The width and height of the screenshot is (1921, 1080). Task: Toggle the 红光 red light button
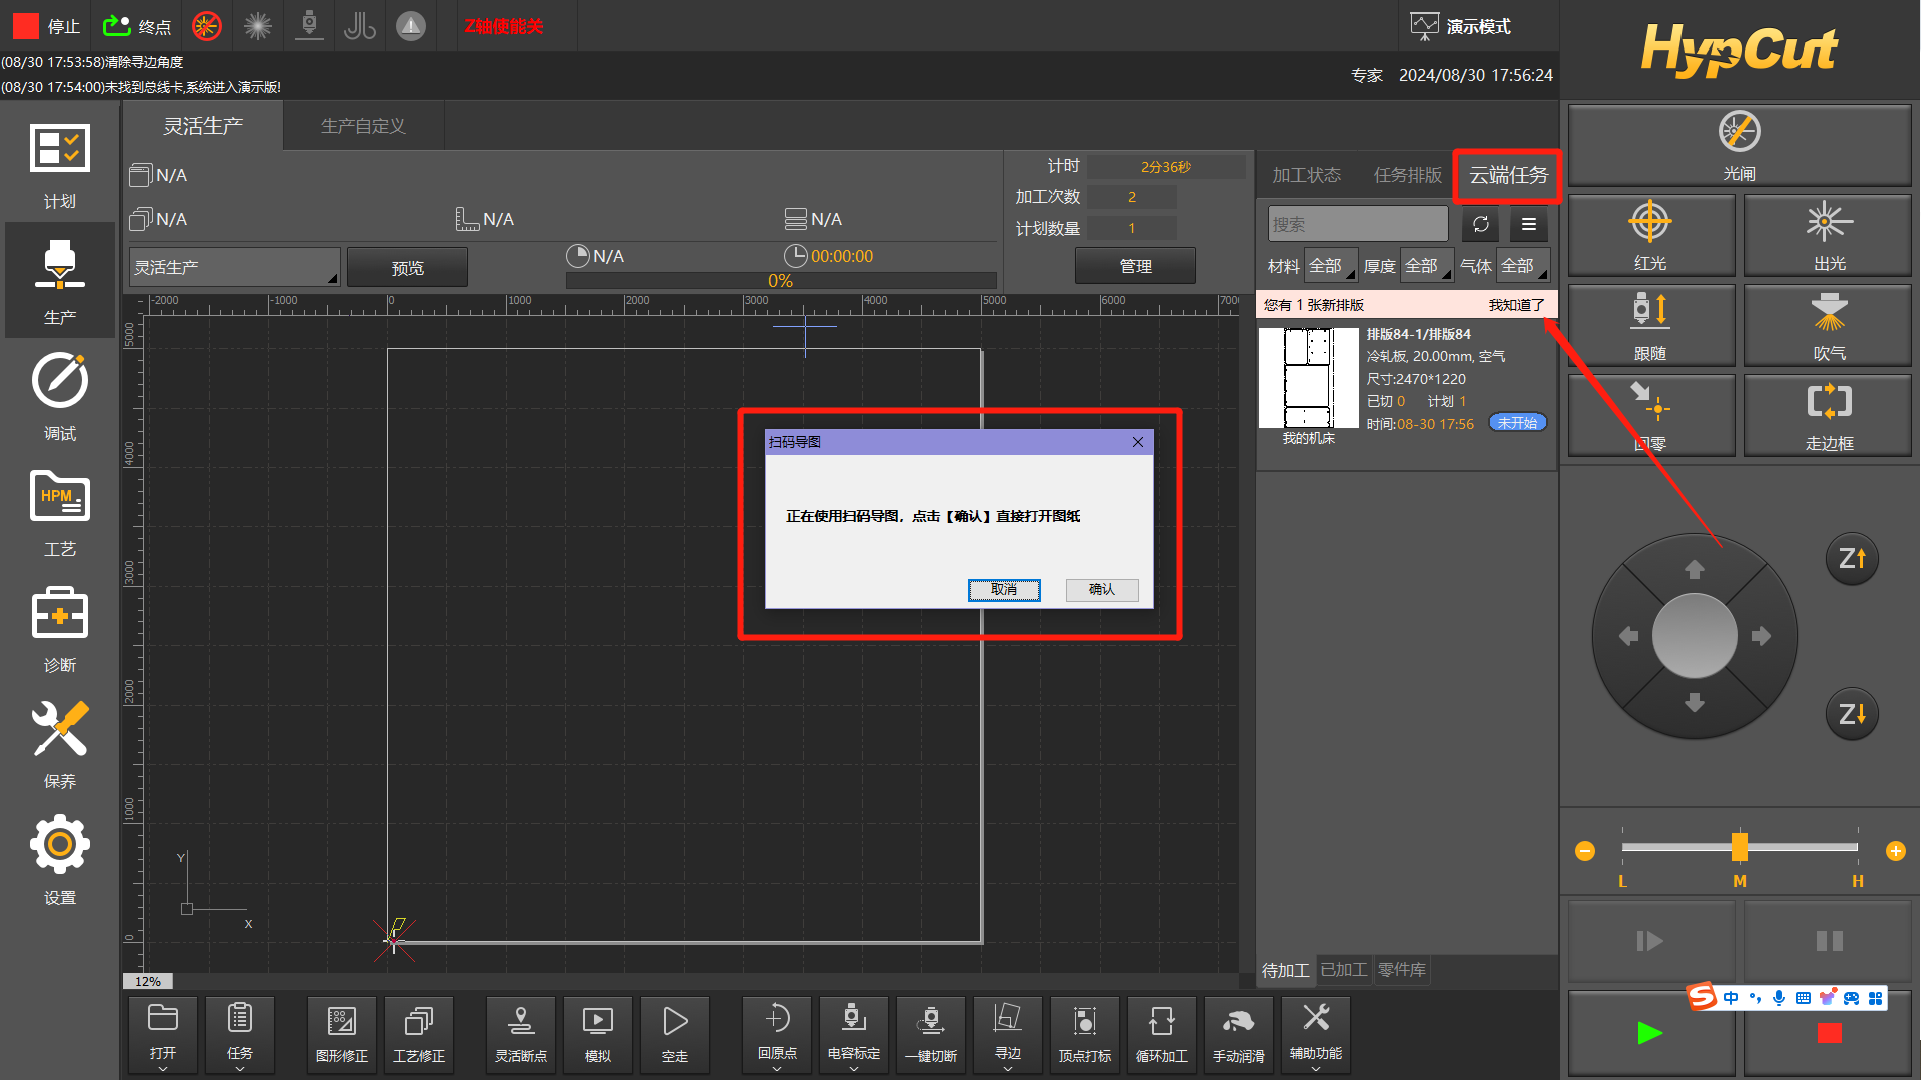(1650, 236)
